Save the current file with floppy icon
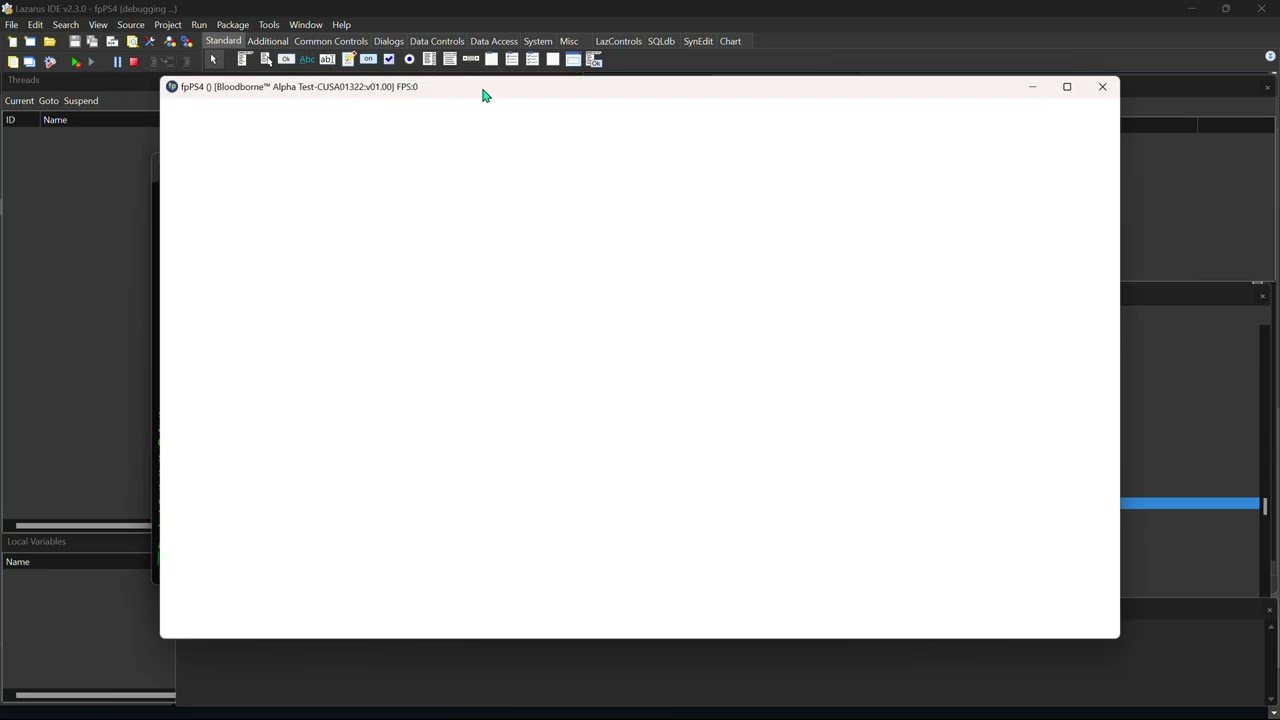This screenshot has height=720, width=1280. pos(75,41)
